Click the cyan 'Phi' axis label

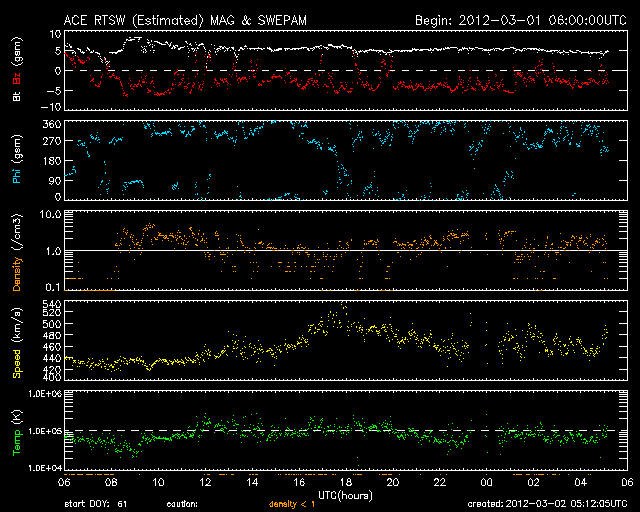tap(17, 175)
